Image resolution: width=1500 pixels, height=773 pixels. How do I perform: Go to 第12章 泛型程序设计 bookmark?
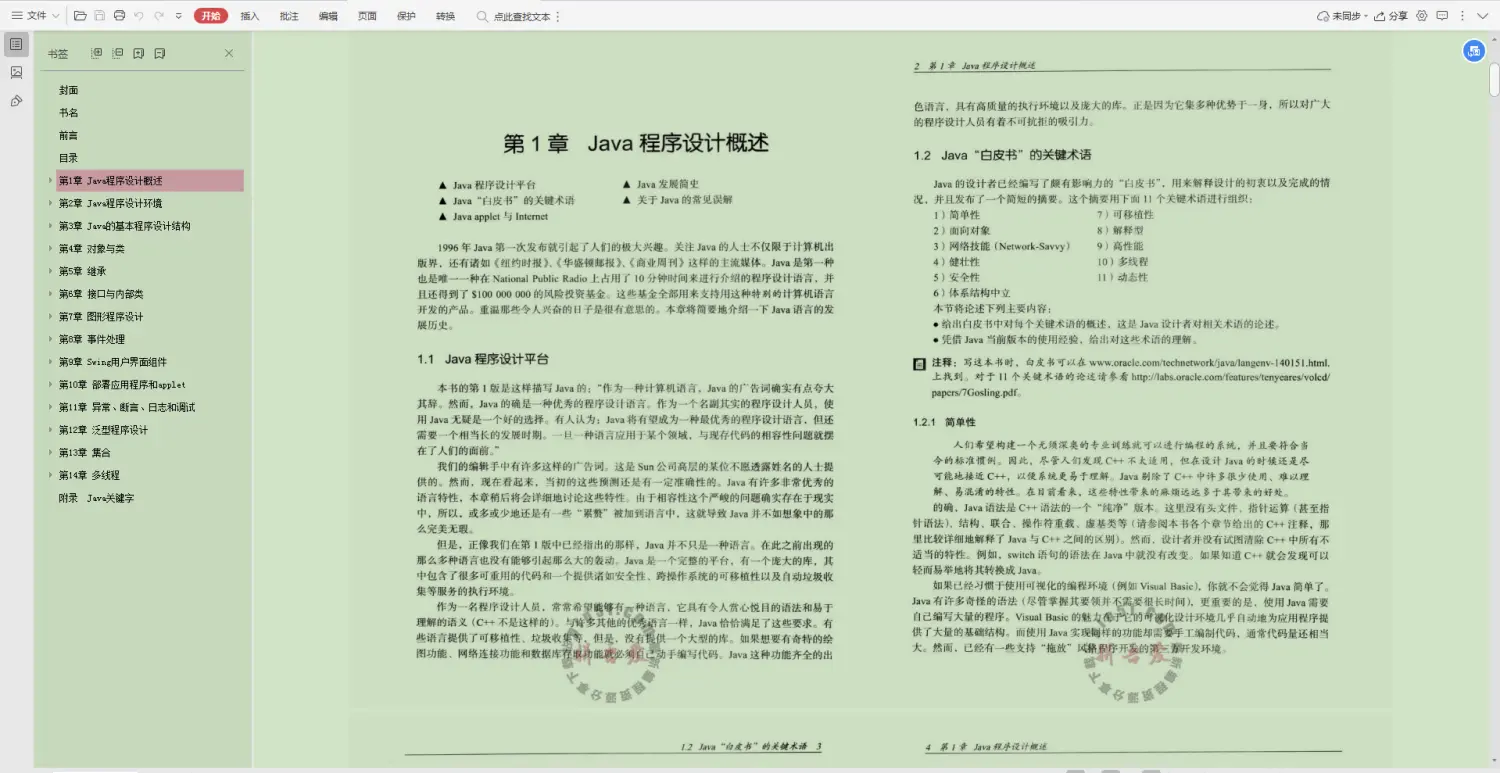tap(103, 430)
